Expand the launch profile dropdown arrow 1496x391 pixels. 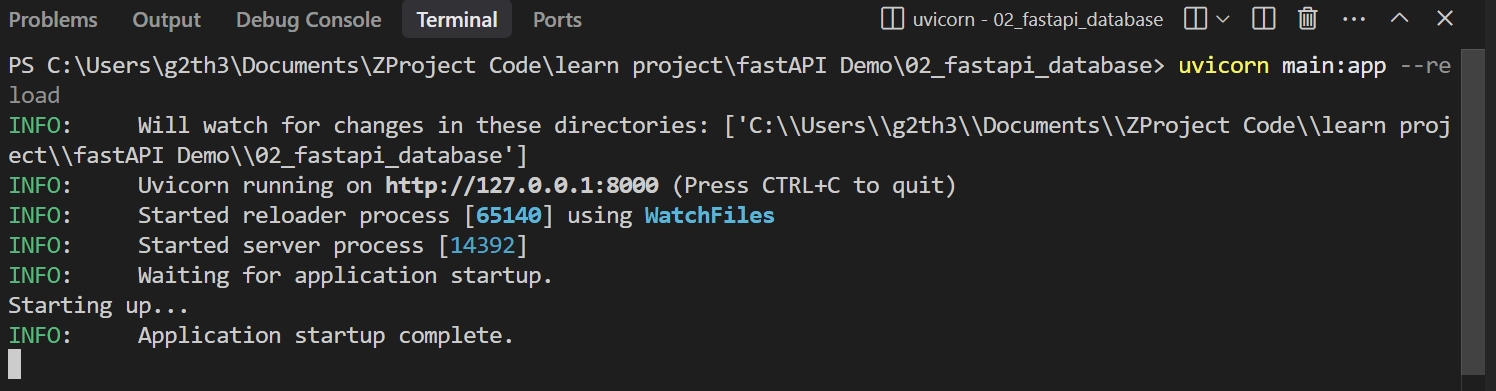pos(1223,19)
